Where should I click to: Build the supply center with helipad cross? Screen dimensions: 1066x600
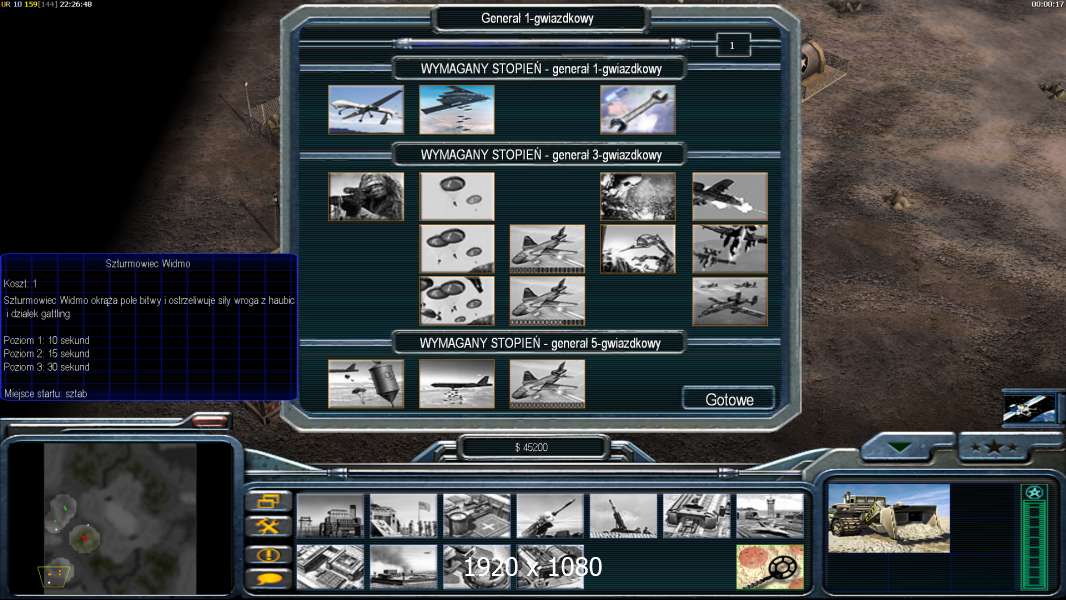[477, 516]
